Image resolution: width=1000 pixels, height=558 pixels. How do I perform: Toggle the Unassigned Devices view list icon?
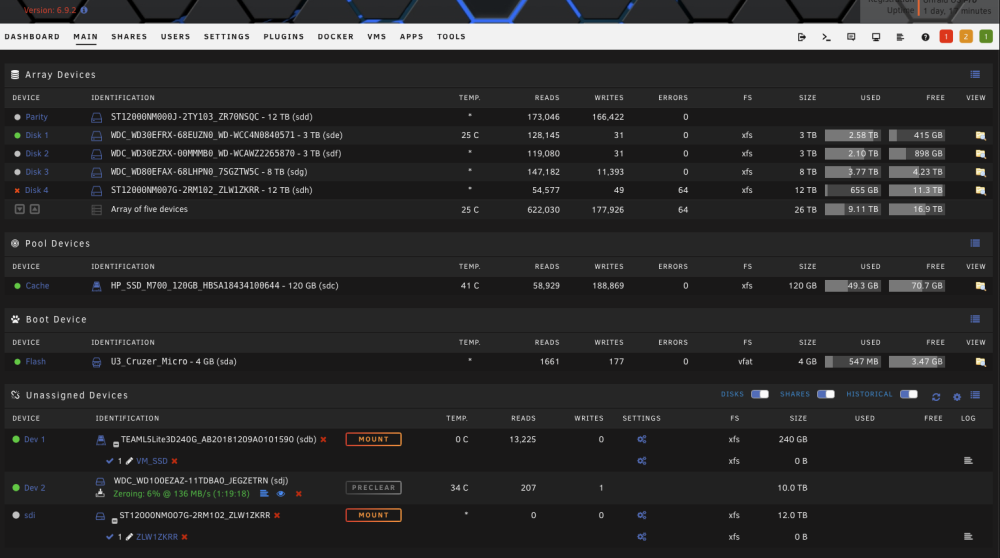click(x=975, y=395)
